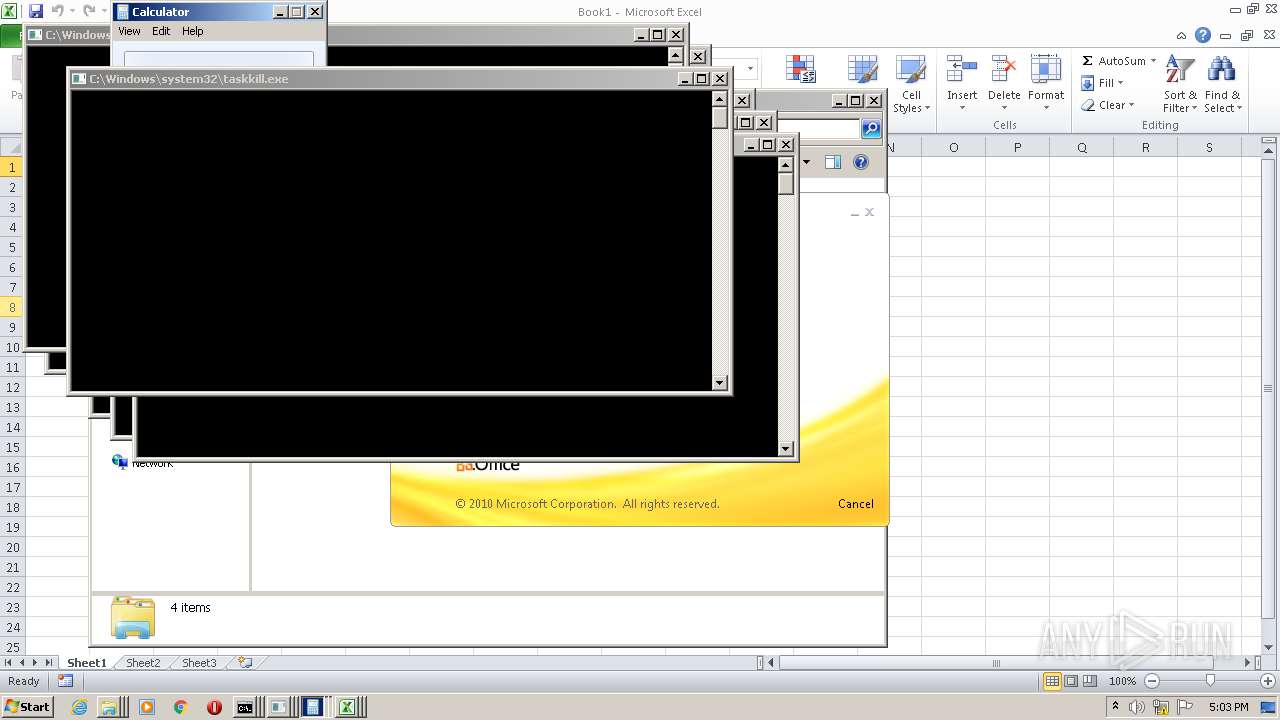
Task: Zoom in with plus button
Action: click(1268, 681)
